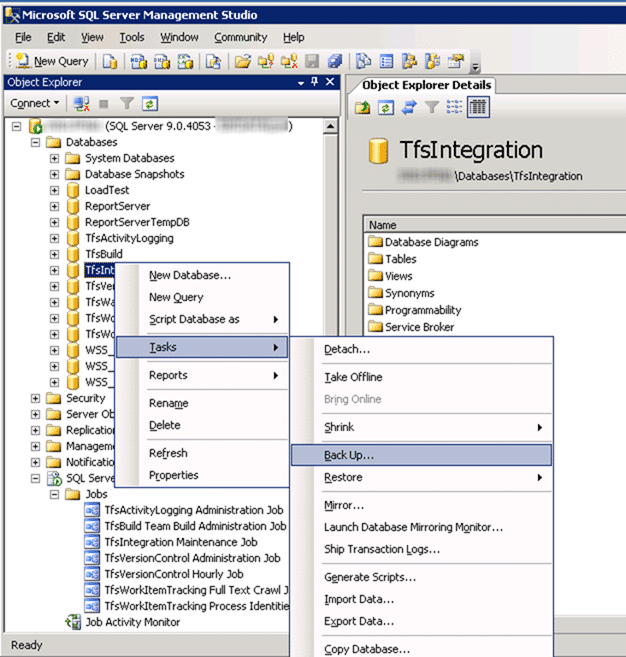This screenshot has height=657, width=626.
Task: Expand the Security folder node
Action: 36,398
